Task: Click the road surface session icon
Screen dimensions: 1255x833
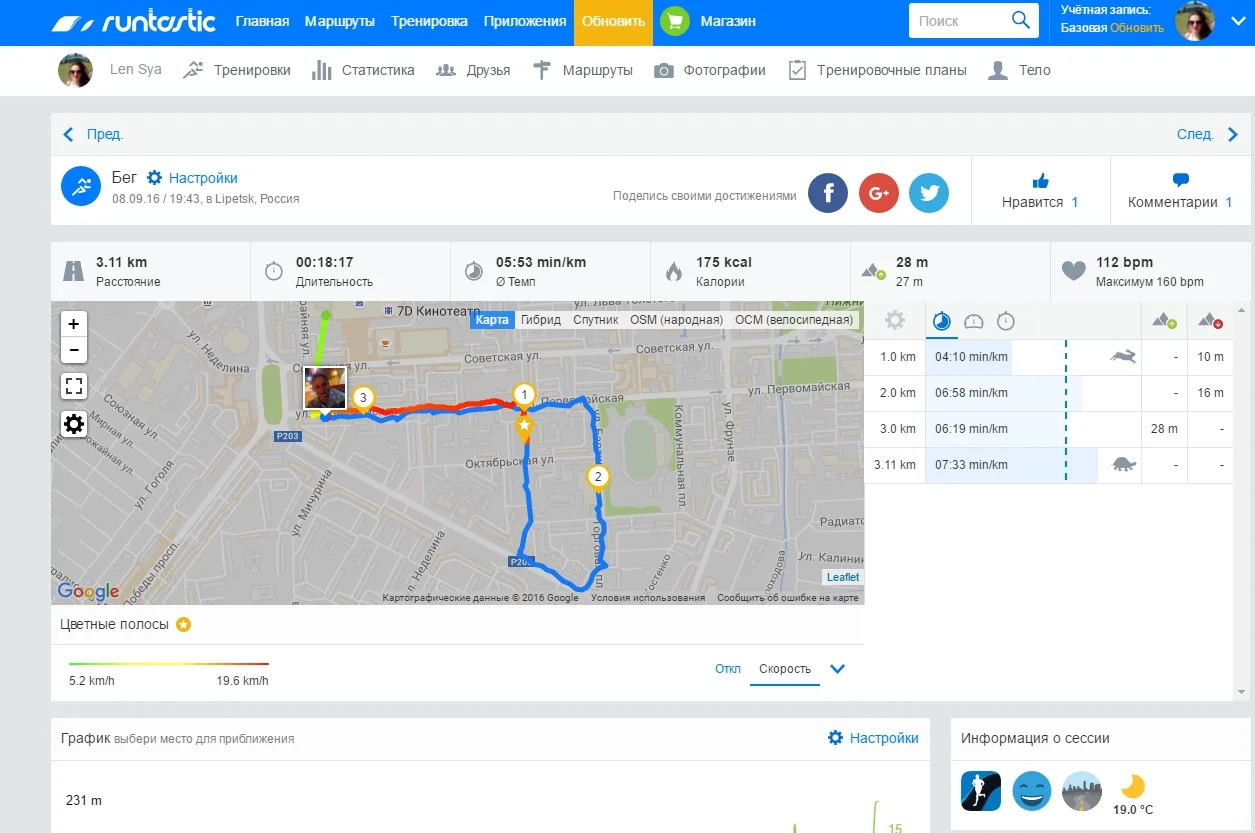Action: click(x=1082, y=791)
